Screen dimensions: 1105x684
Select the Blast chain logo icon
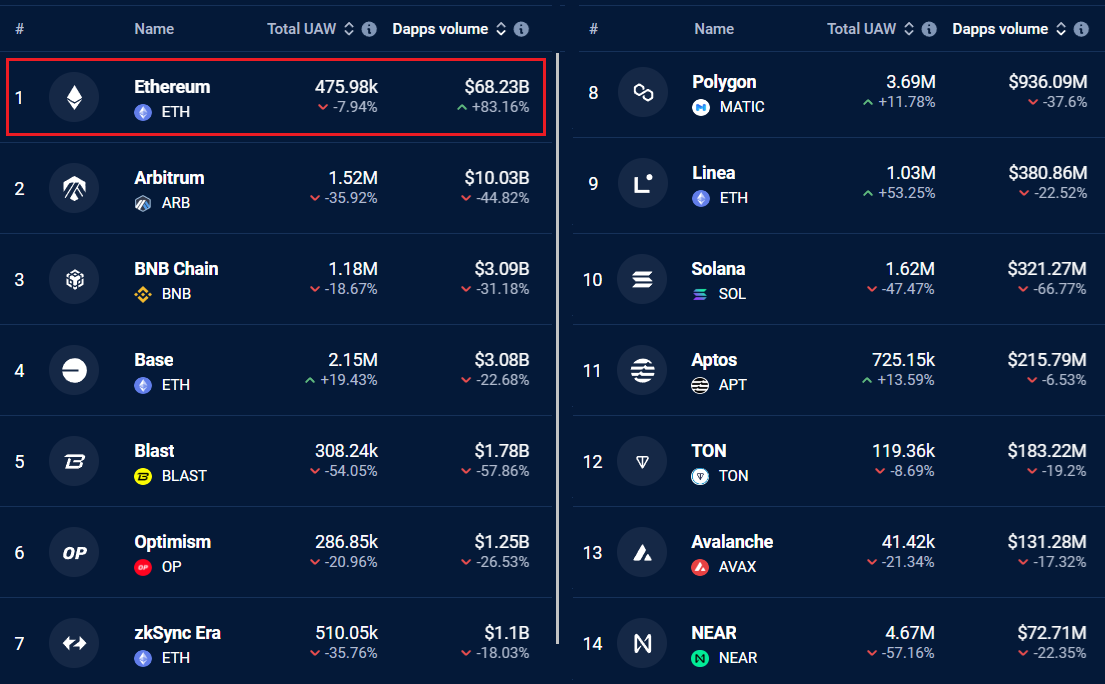[74, 461]
